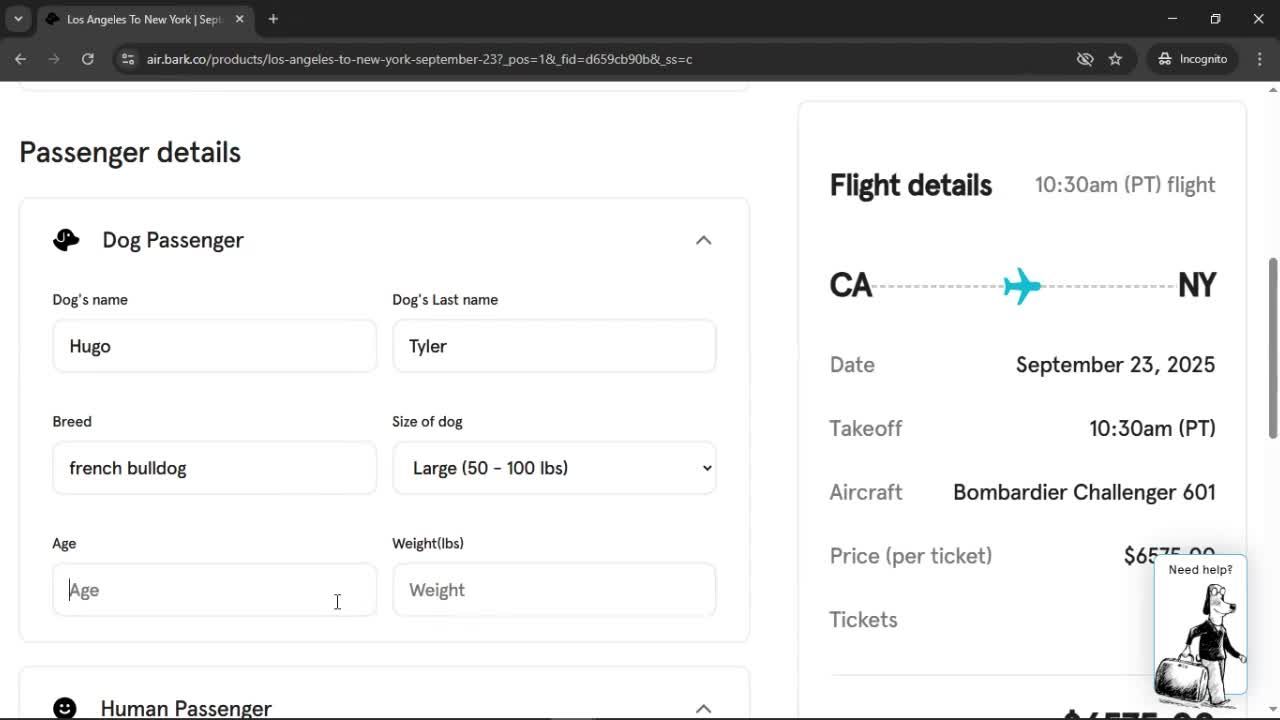
Task: Open a new tab with plus button
Action: coord(273,19)
